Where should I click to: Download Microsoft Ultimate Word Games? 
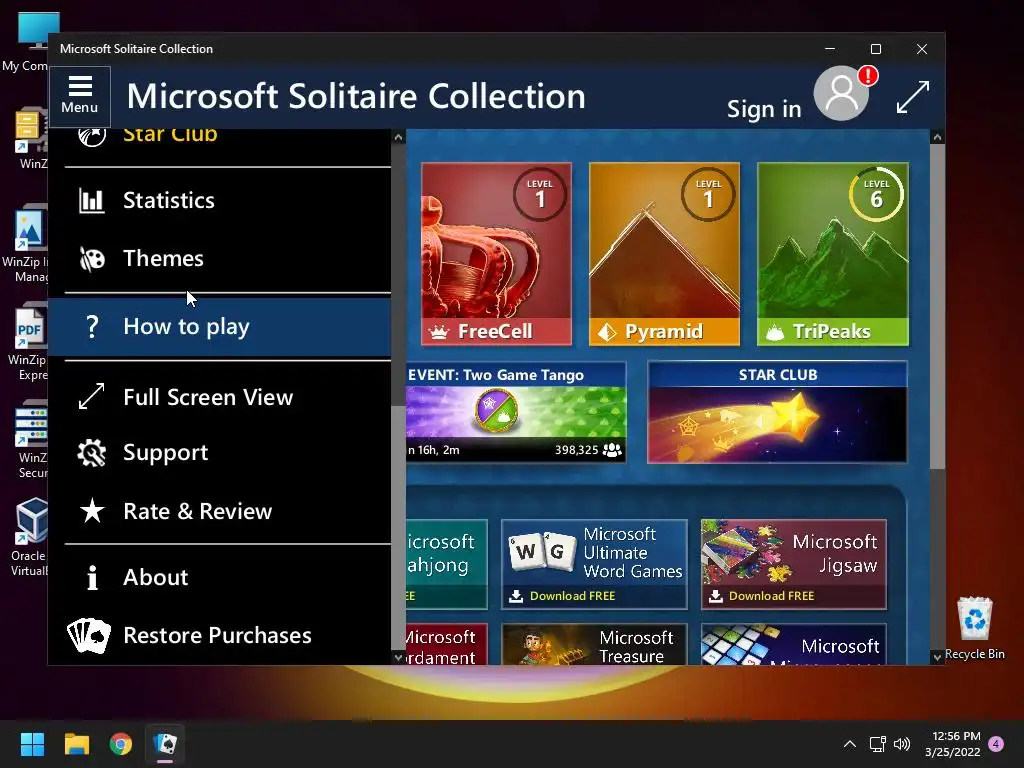point(594,564)
